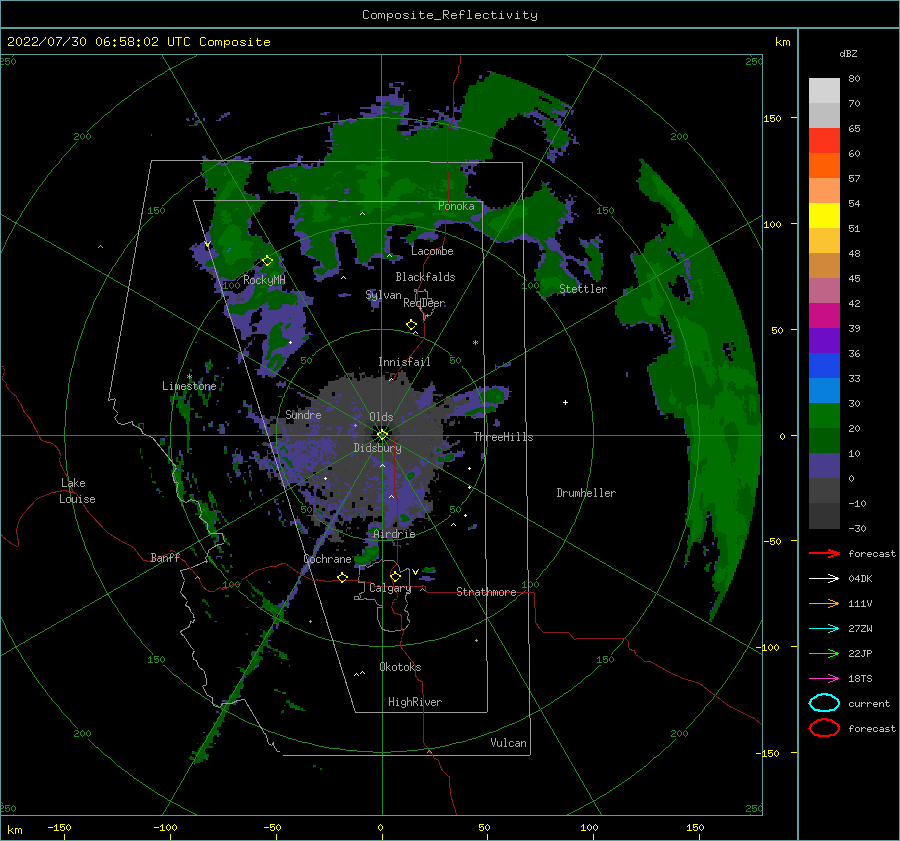Click the yellow diamond marker above Calgary label

point(395,576)
